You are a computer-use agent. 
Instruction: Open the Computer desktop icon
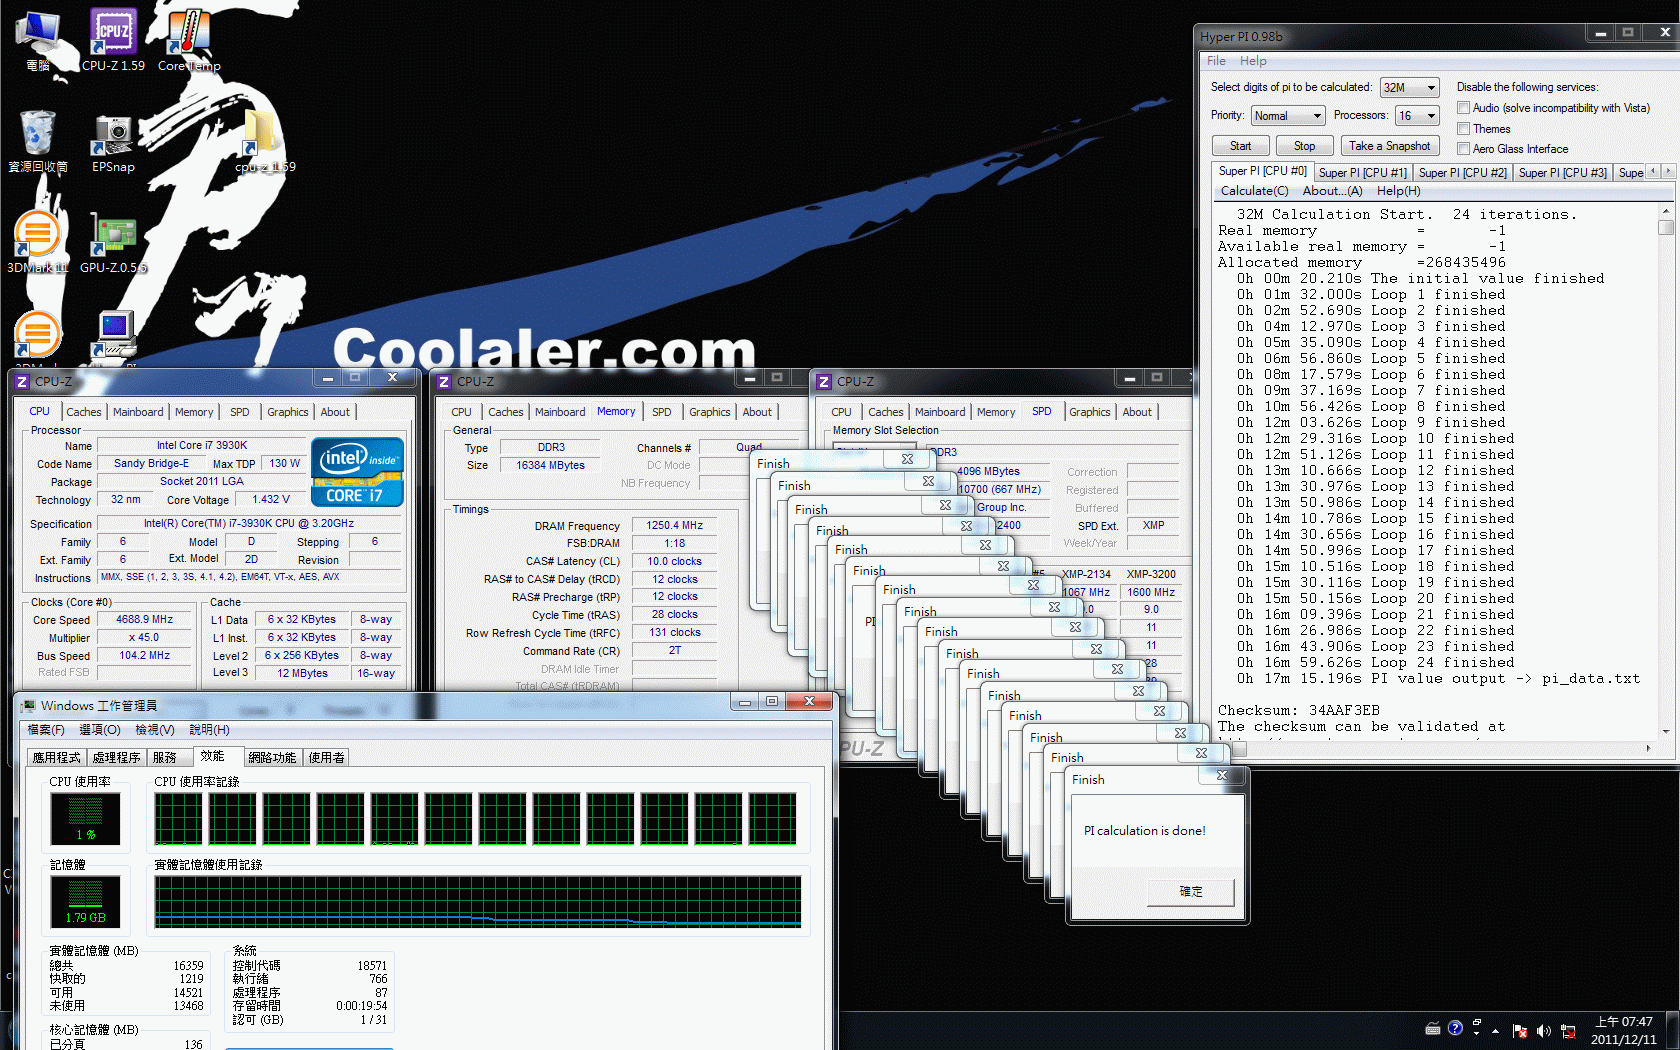coord(38,40)
